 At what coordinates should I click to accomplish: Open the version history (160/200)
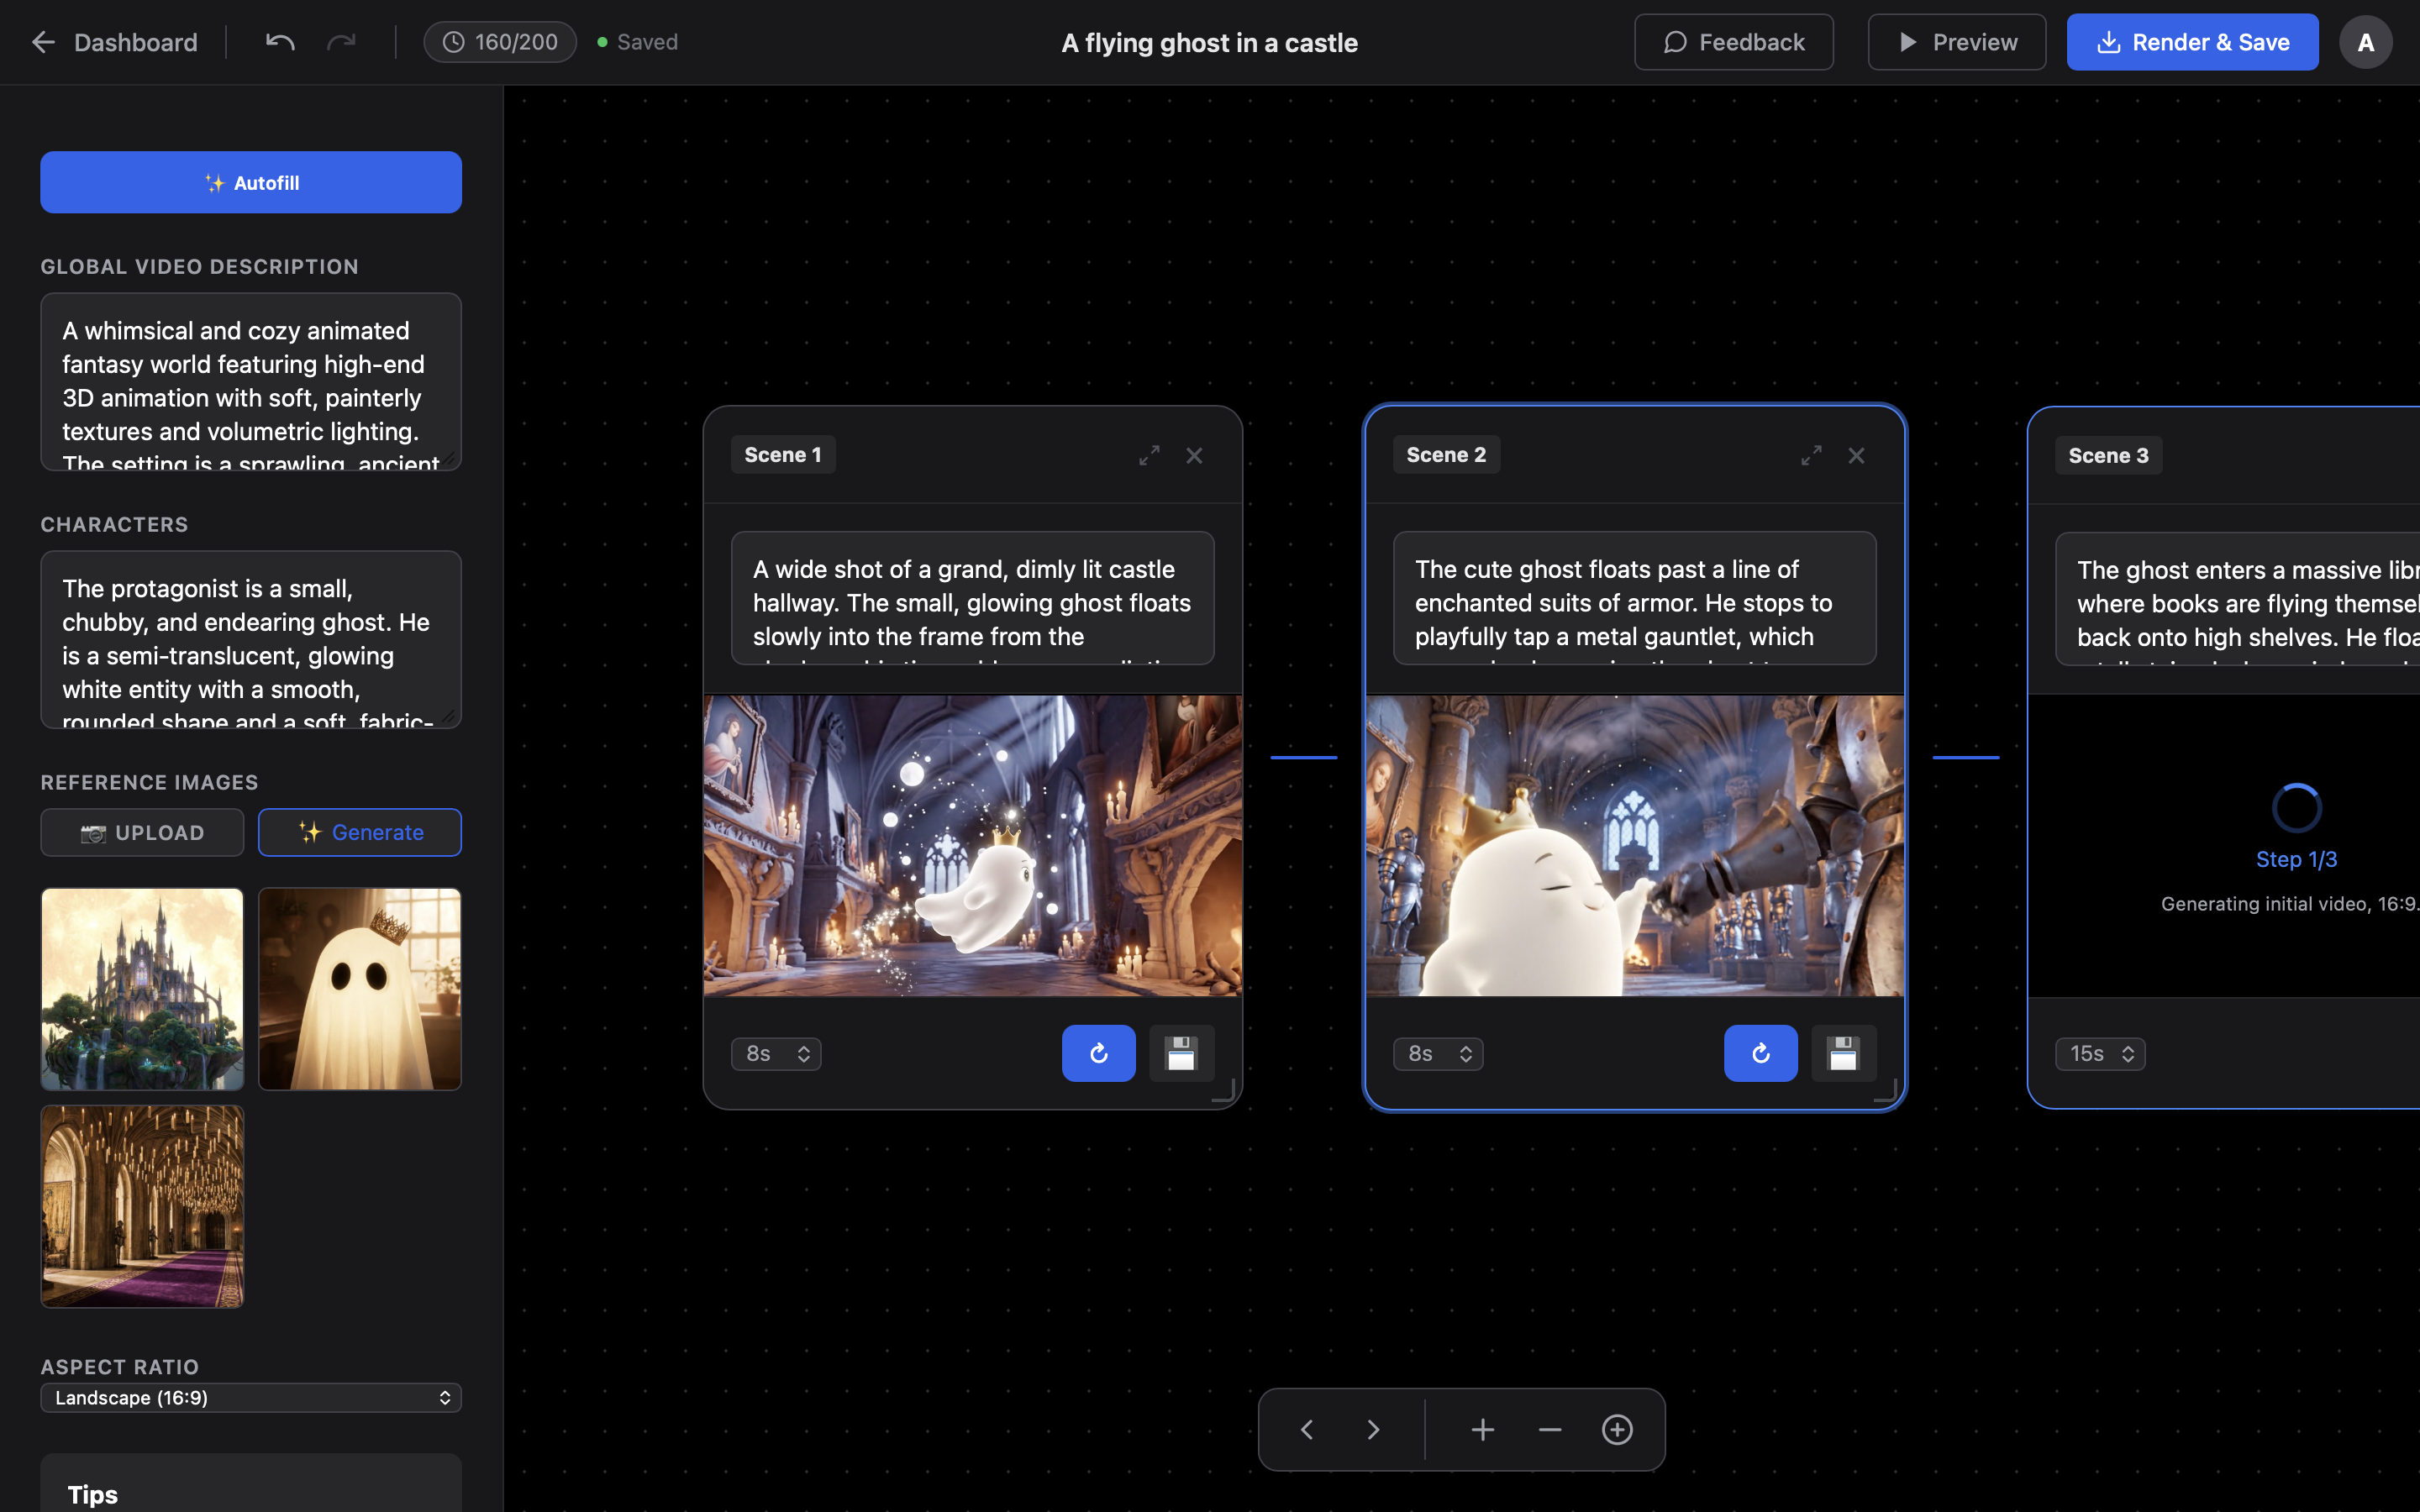point(499,41)
